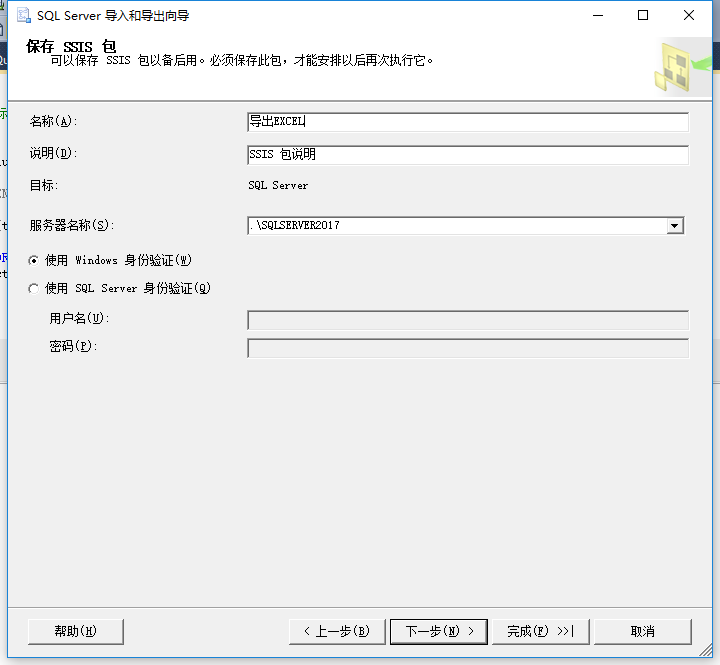
Task: Click the 说明 input field
Action: click(x=468, y=155)
